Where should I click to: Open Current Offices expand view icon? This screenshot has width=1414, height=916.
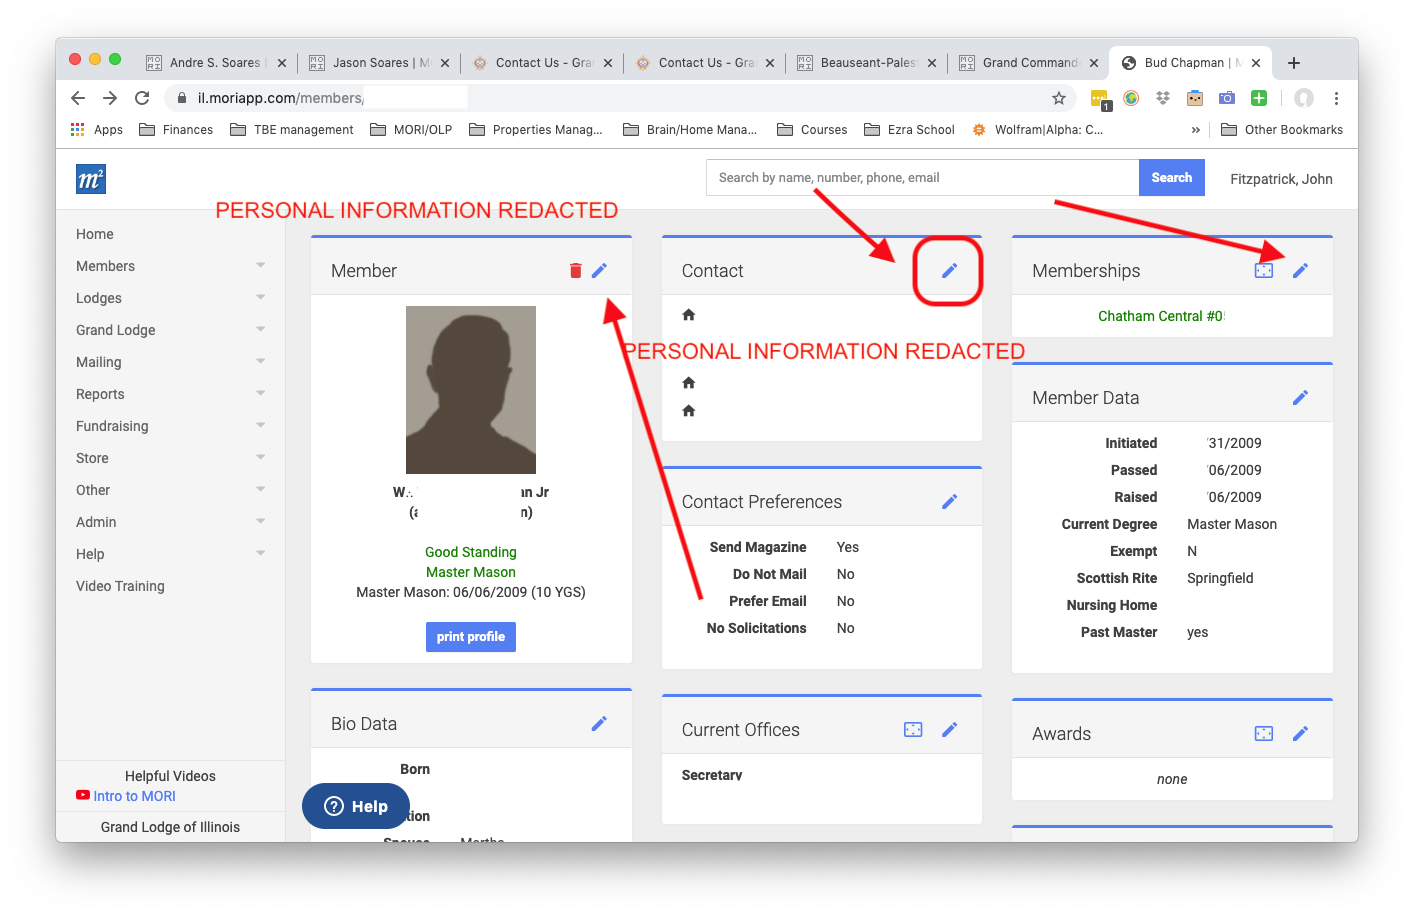point(913,730)
